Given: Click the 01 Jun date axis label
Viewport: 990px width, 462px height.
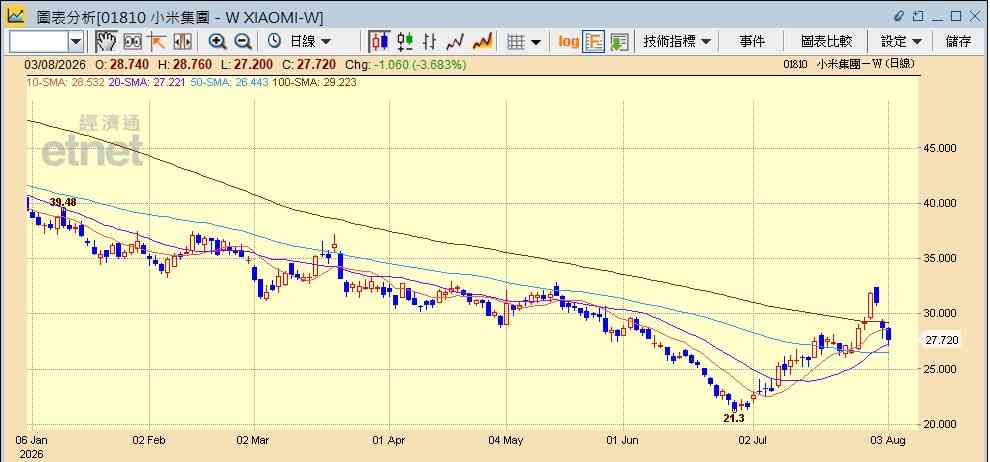Looking at the screenshot, I should [623, 441].
